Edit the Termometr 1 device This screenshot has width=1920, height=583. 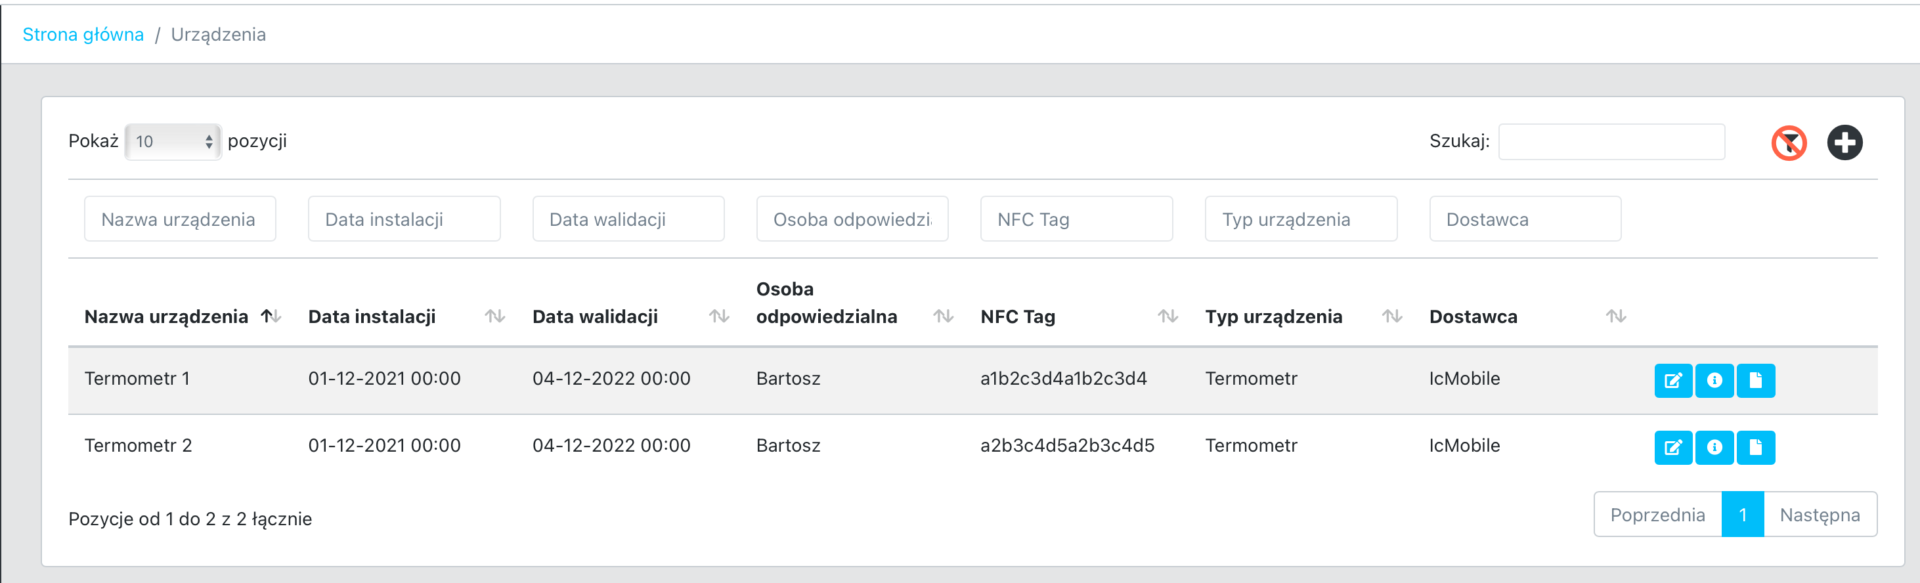1672,380
